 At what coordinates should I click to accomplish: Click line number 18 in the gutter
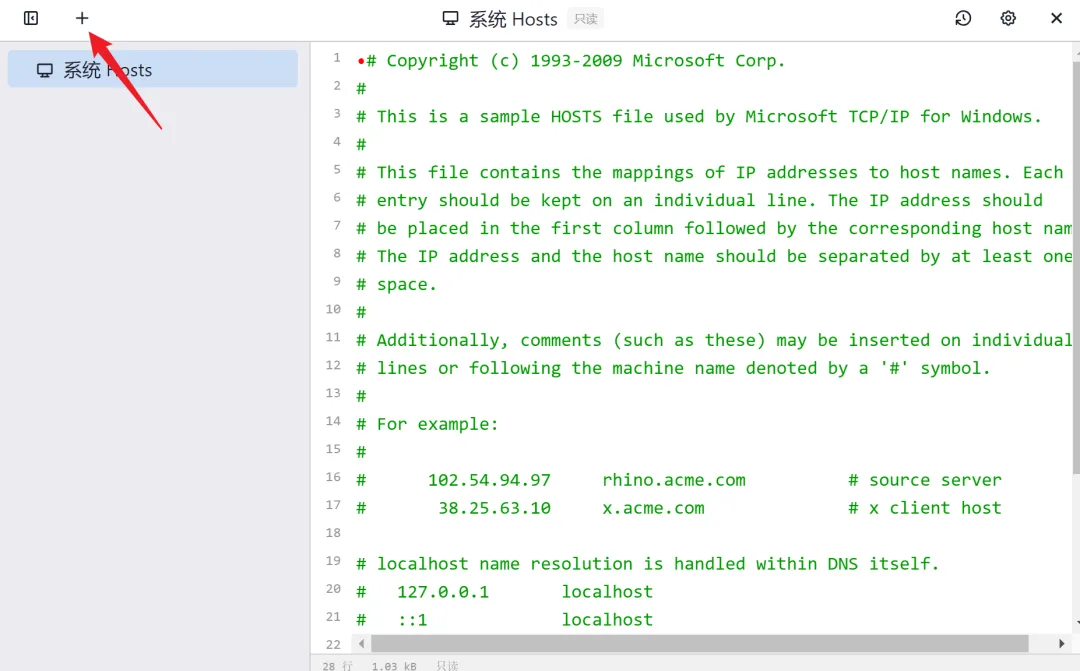[333, 533]
